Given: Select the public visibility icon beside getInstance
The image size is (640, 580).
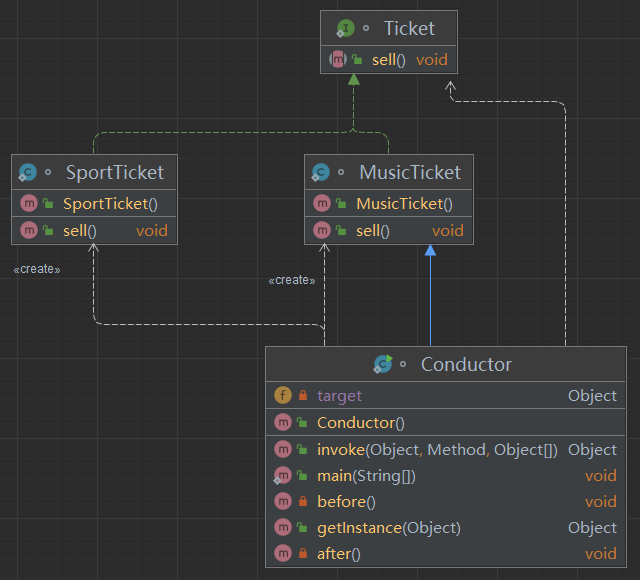Looking at the screenshot, I should coord(302,527).
